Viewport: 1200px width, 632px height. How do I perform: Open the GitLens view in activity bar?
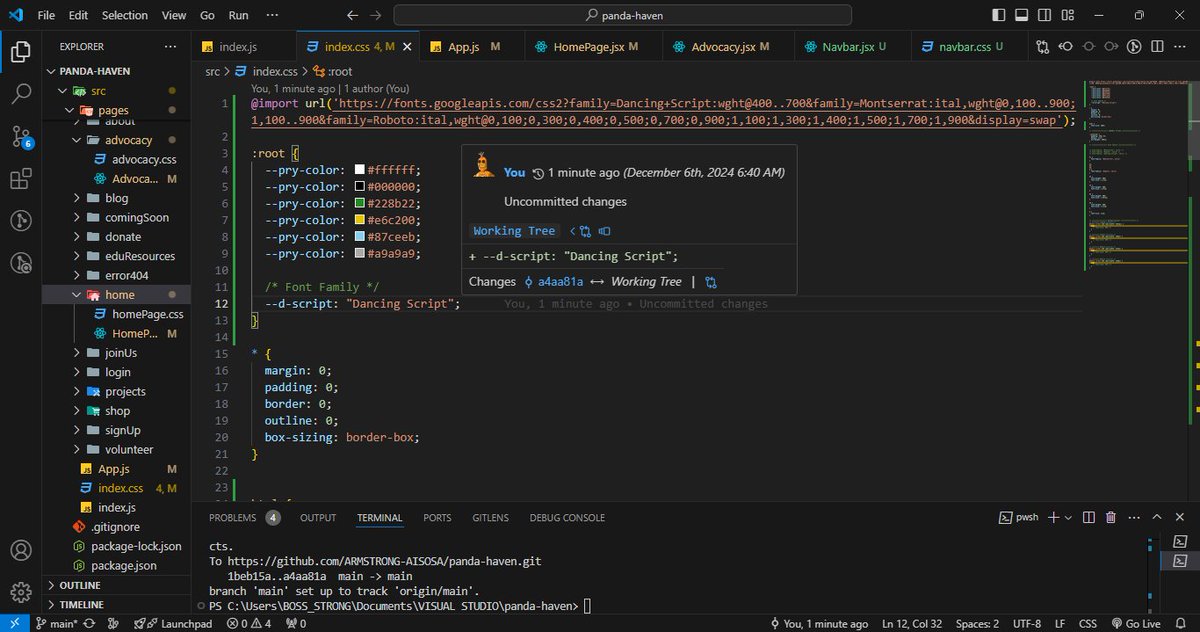[20, 221]
